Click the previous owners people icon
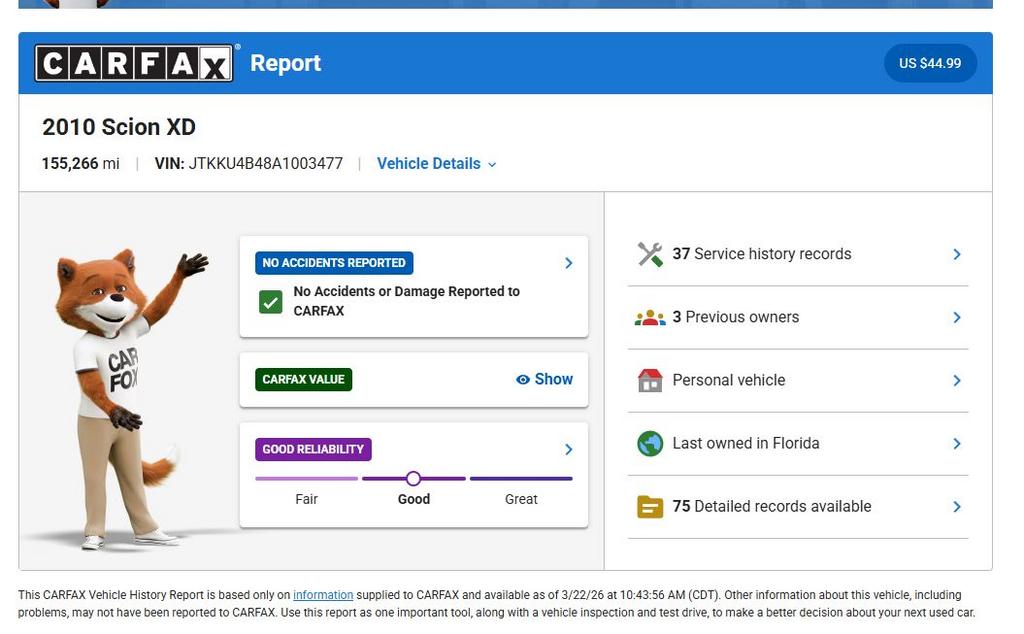The width and height of the screenshot is (1024, 634). pos(650,318)
